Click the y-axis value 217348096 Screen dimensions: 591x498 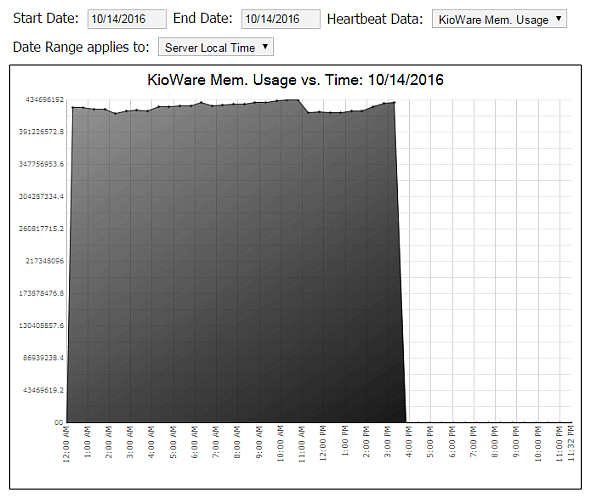(45, 261)
